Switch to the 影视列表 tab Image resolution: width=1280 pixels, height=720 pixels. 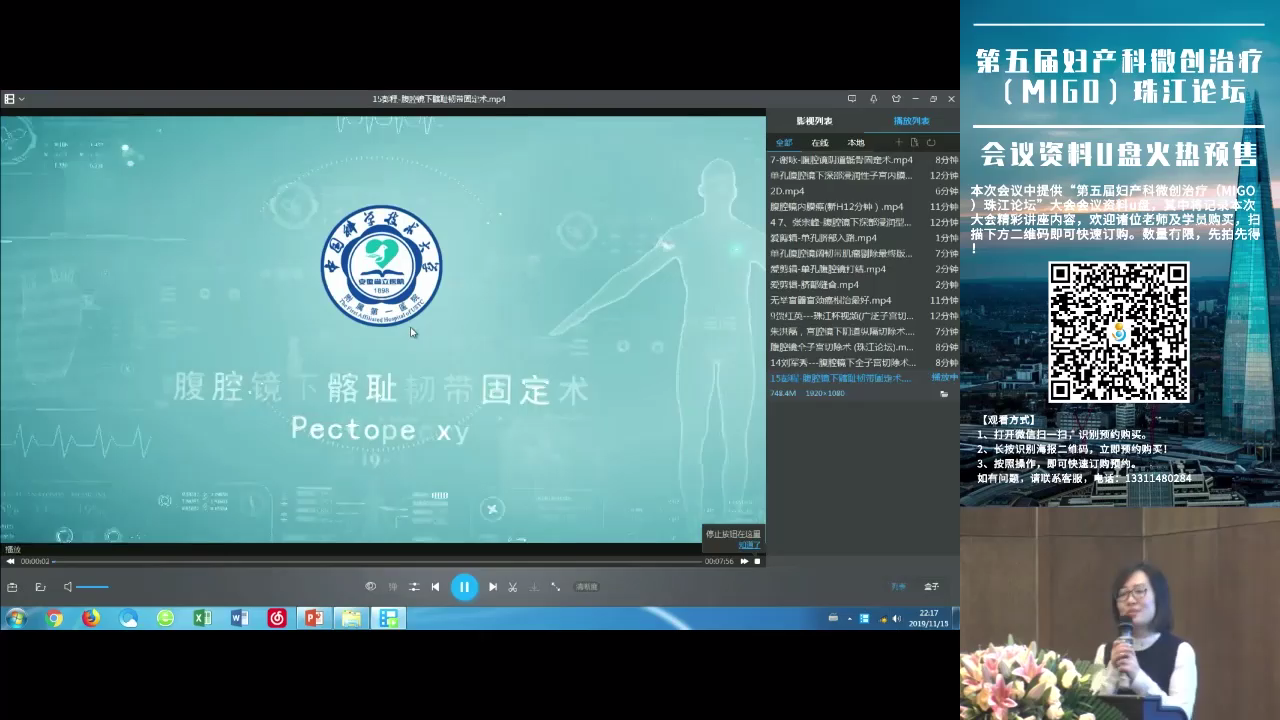(814, 121)
